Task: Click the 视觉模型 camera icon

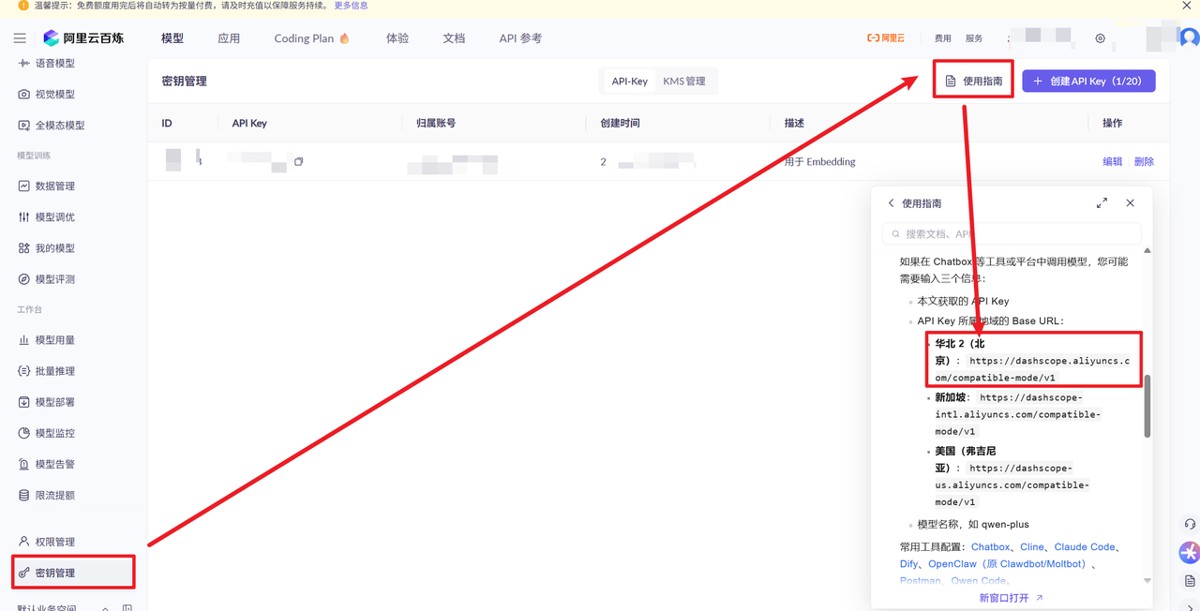Action: coord(24,94)
